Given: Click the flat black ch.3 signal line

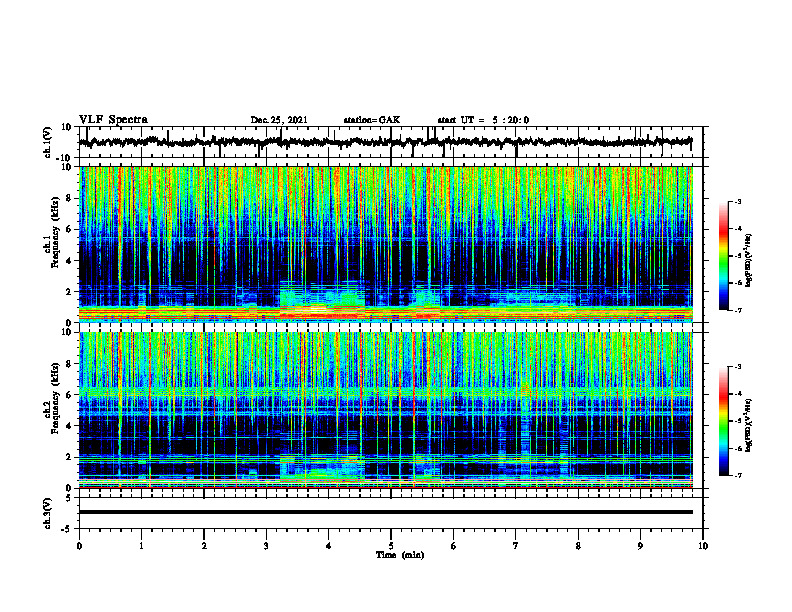Looking at the screenshot, I should coord(385,512).
